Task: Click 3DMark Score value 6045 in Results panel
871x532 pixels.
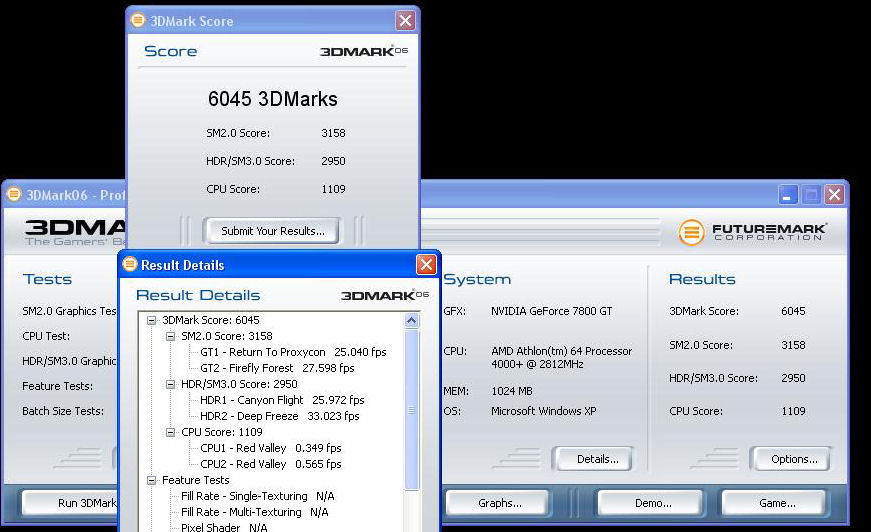Action: [x=793, y=312]
